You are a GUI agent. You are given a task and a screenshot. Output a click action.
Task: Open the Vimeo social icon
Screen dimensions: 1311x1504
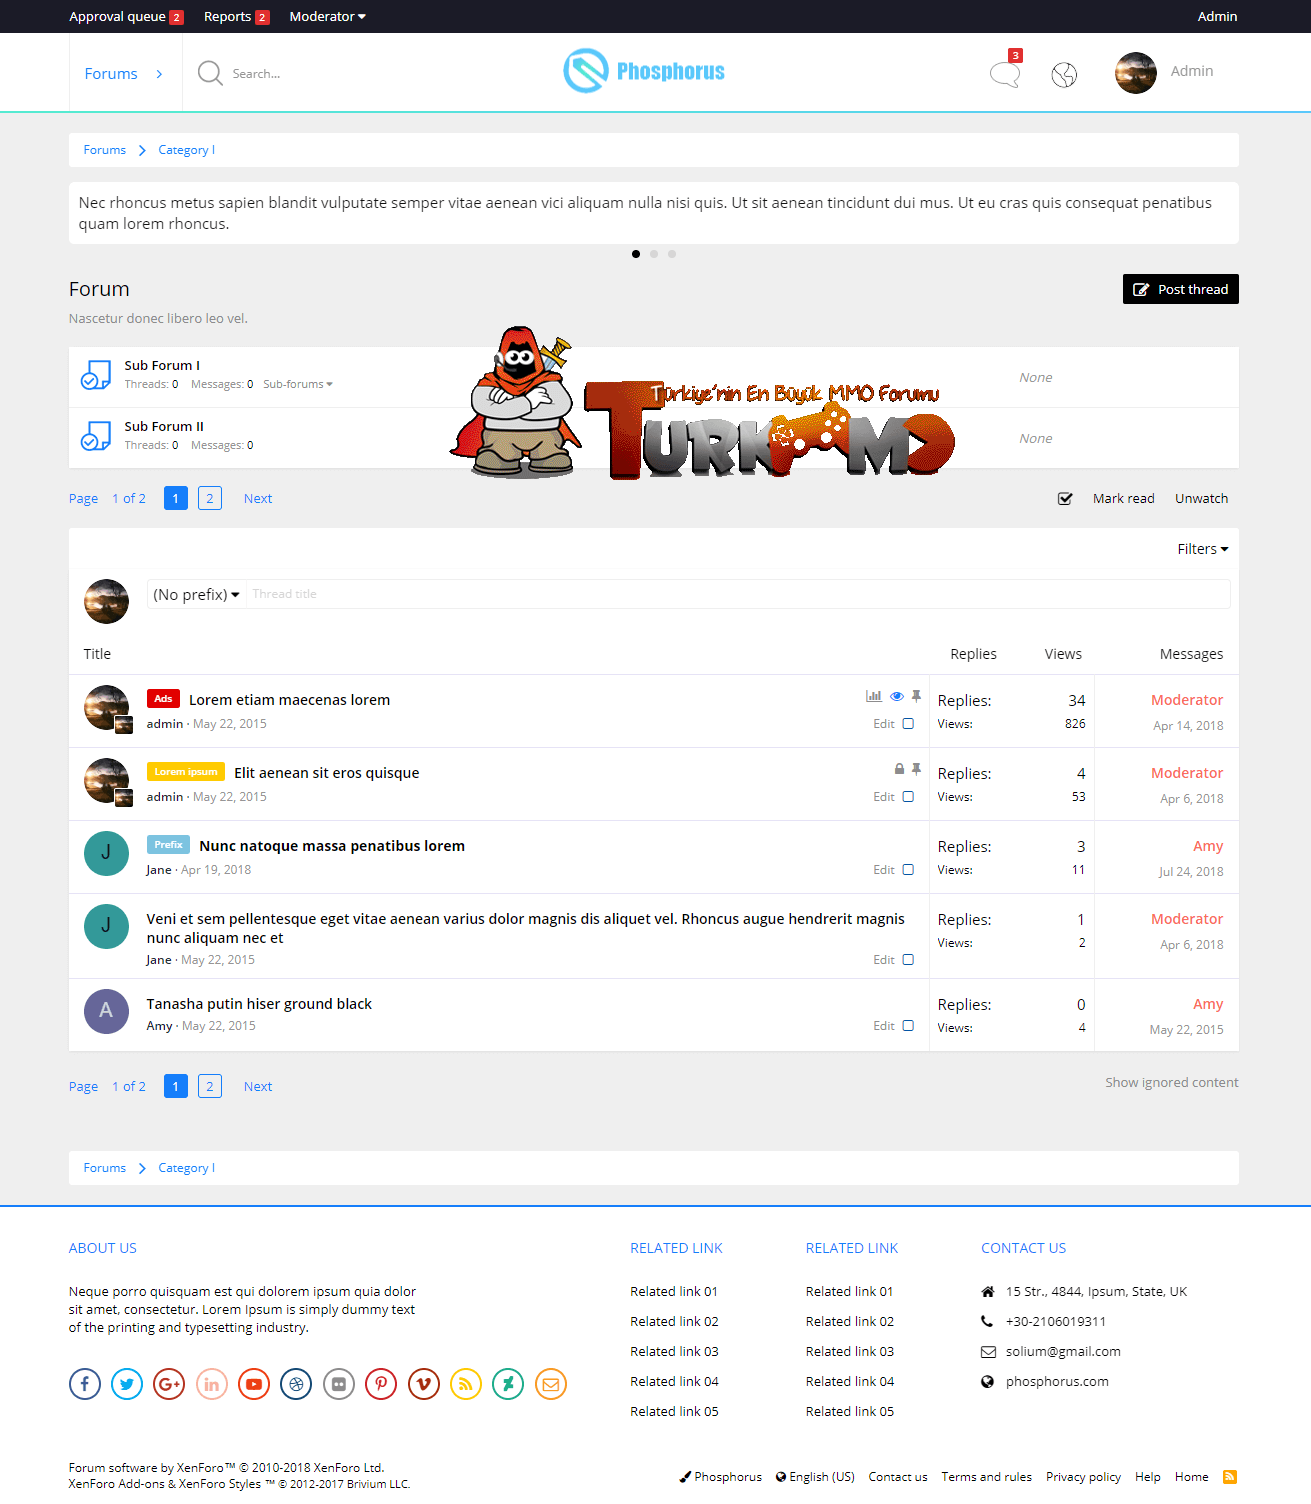424,1384
